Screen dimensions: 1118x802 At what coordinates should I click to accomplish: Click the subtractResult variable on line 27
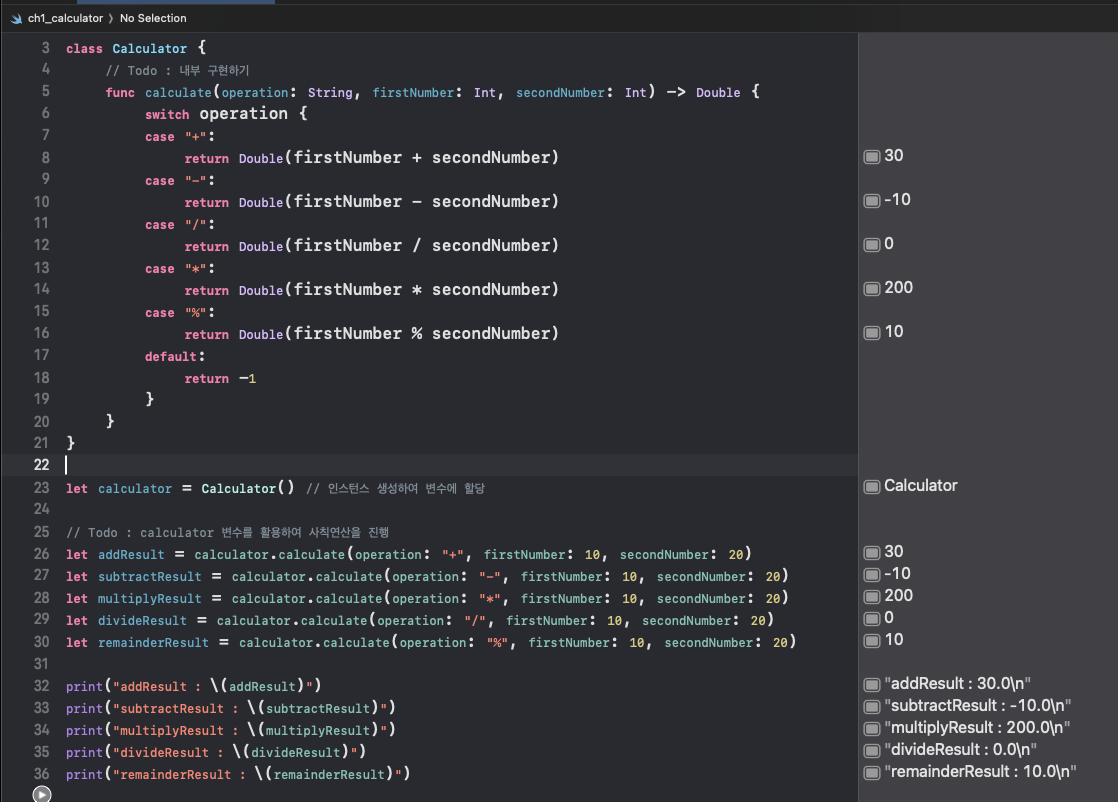click(x=150, y=577)
